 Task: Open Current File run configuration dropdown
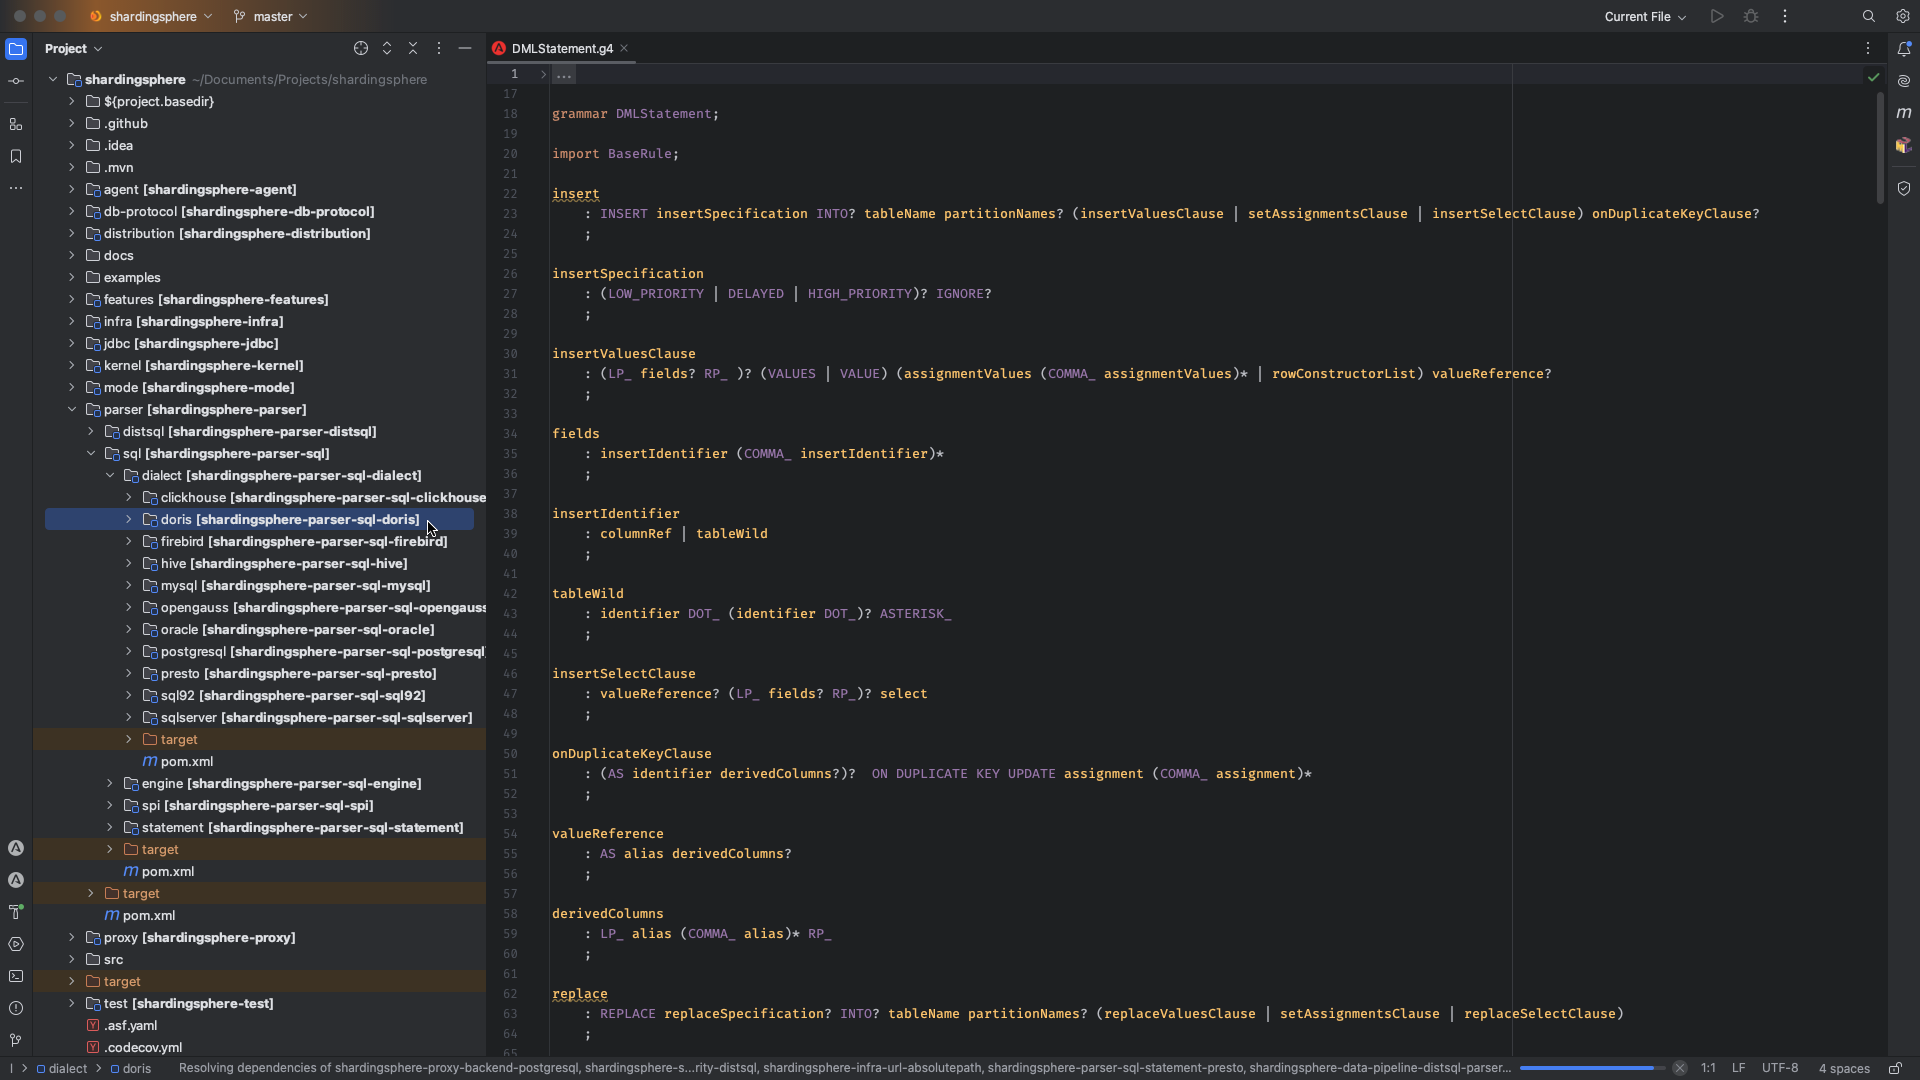(x=1645, y=16)
